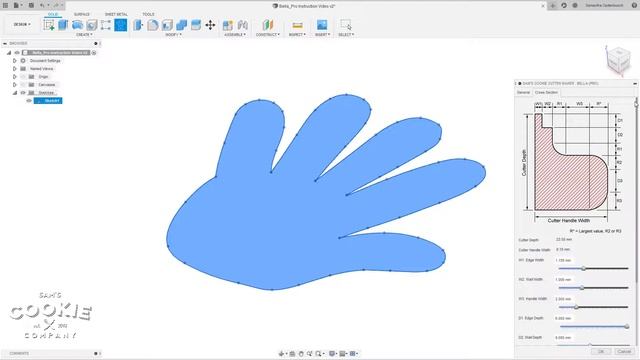This screenshot has height=360, width=640.
Task: Expand the Named Views node
Action: pyautogui.click(x=15, y=69)
